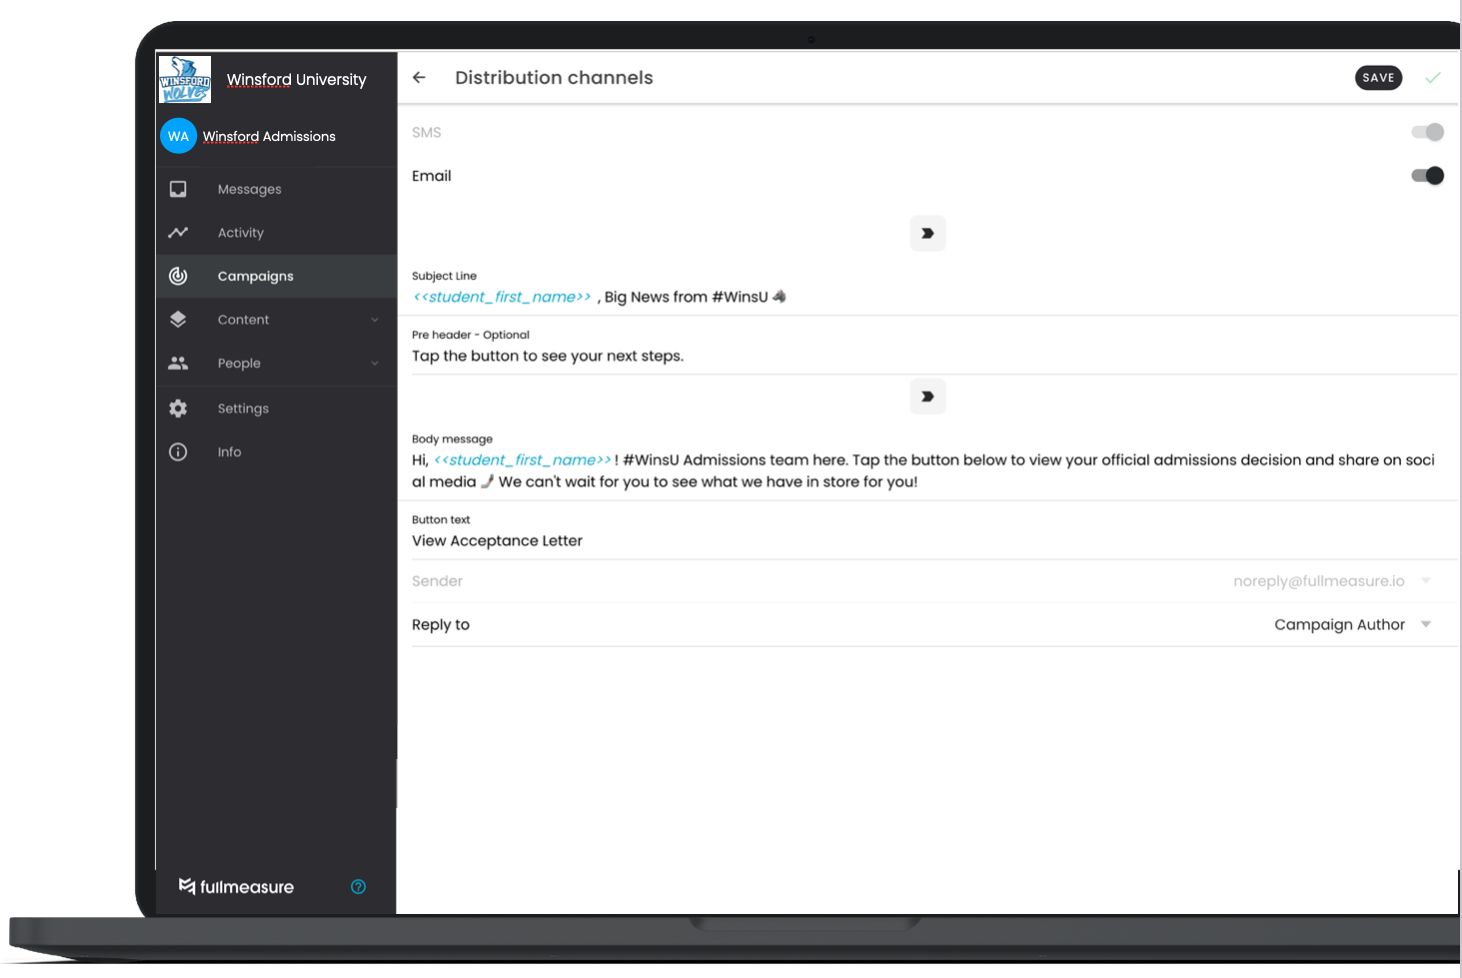Click the green checkmark next to Save
This screenshot has width=1462, height=978.
1433,78
